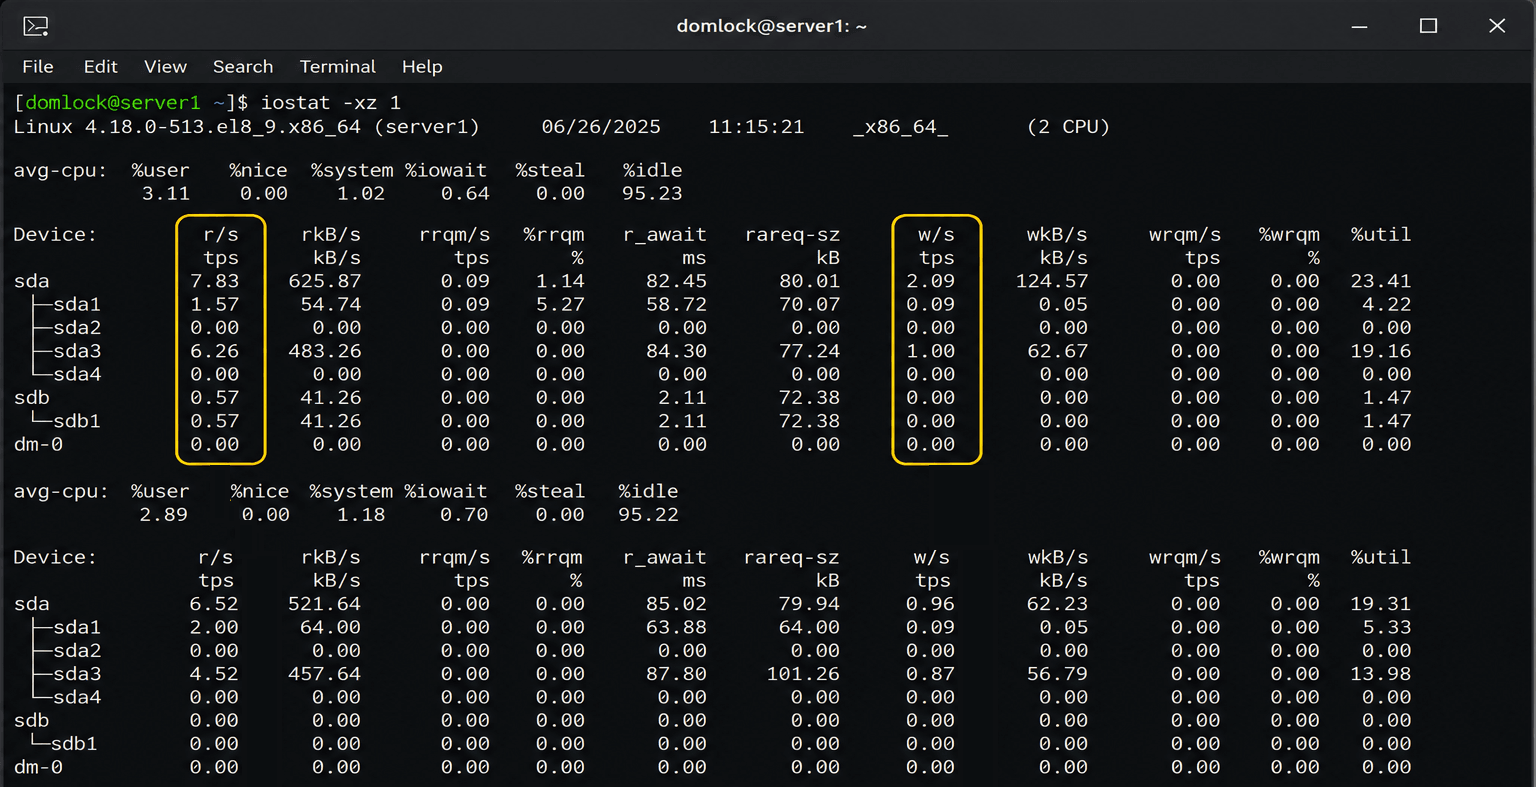Open the Terminal menu
The height and width of the screenshot is (787, 1536).
[x=338, y=67]
